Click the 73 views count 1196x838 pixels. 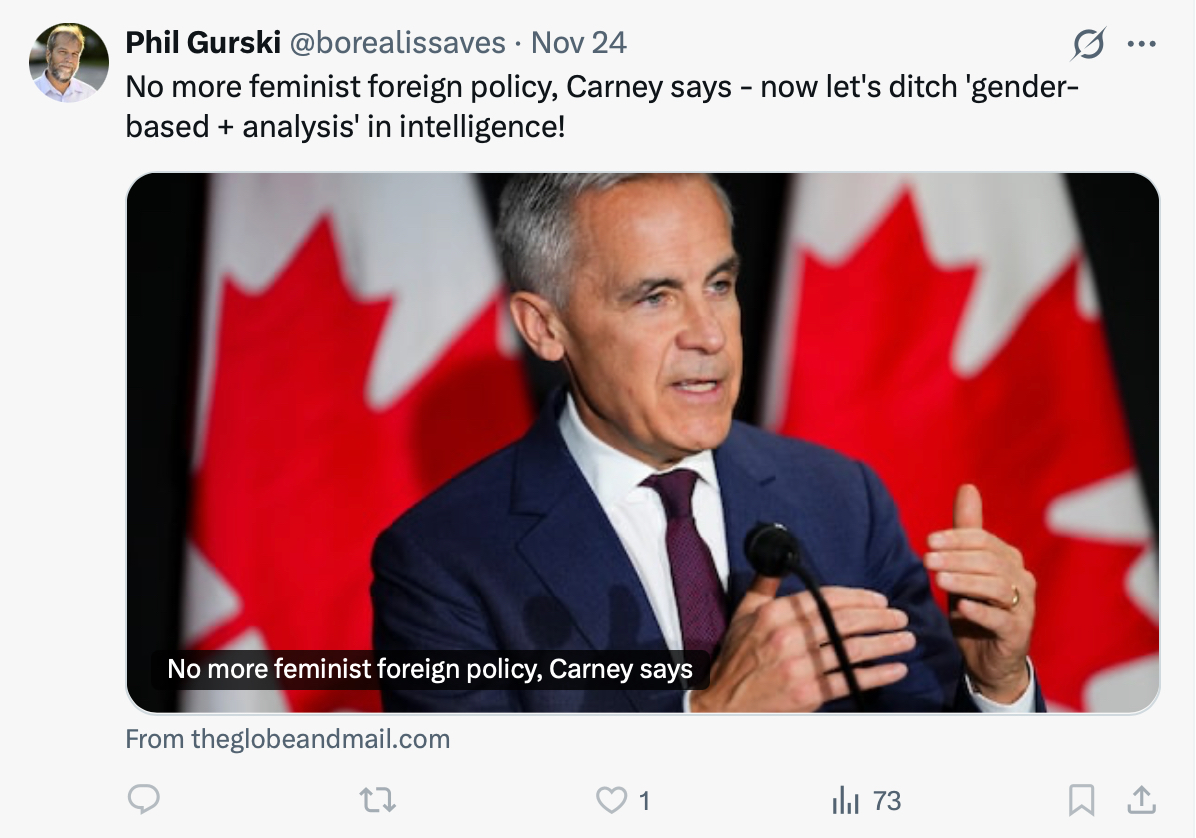coord(887,800)
